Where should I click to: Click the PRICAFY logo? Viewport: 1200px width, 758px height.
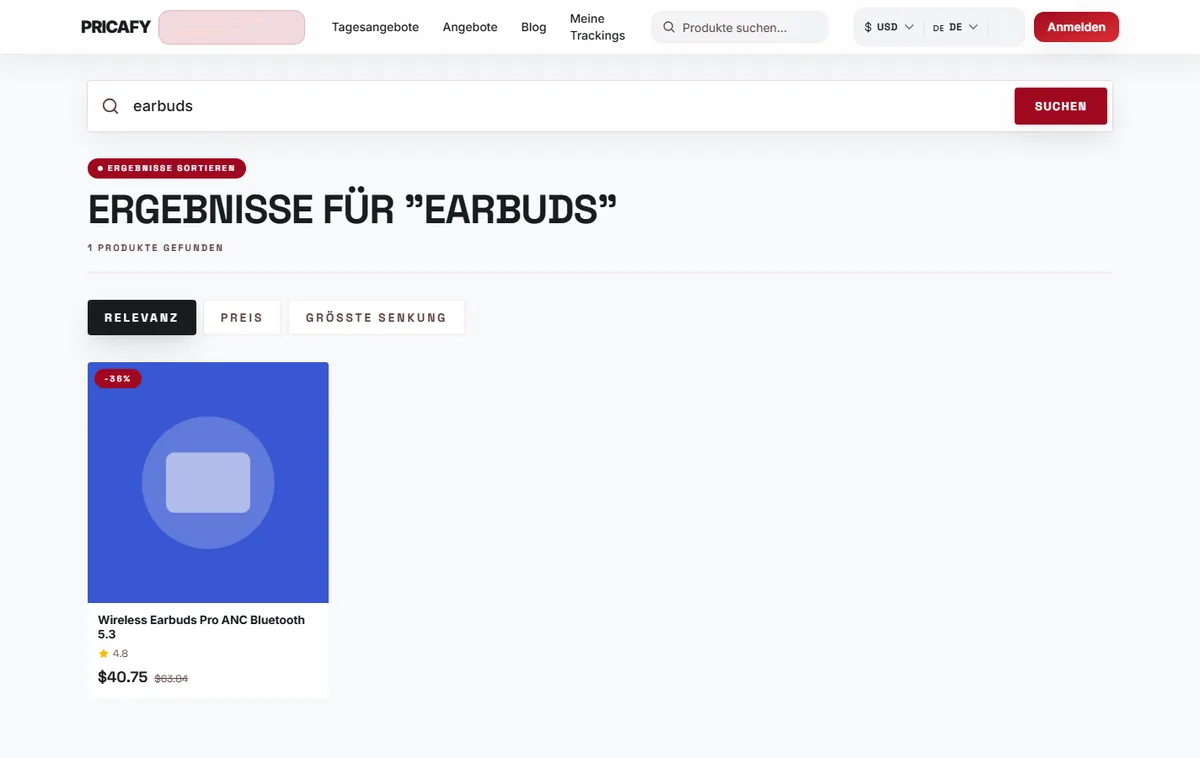[x=115, y=27]
